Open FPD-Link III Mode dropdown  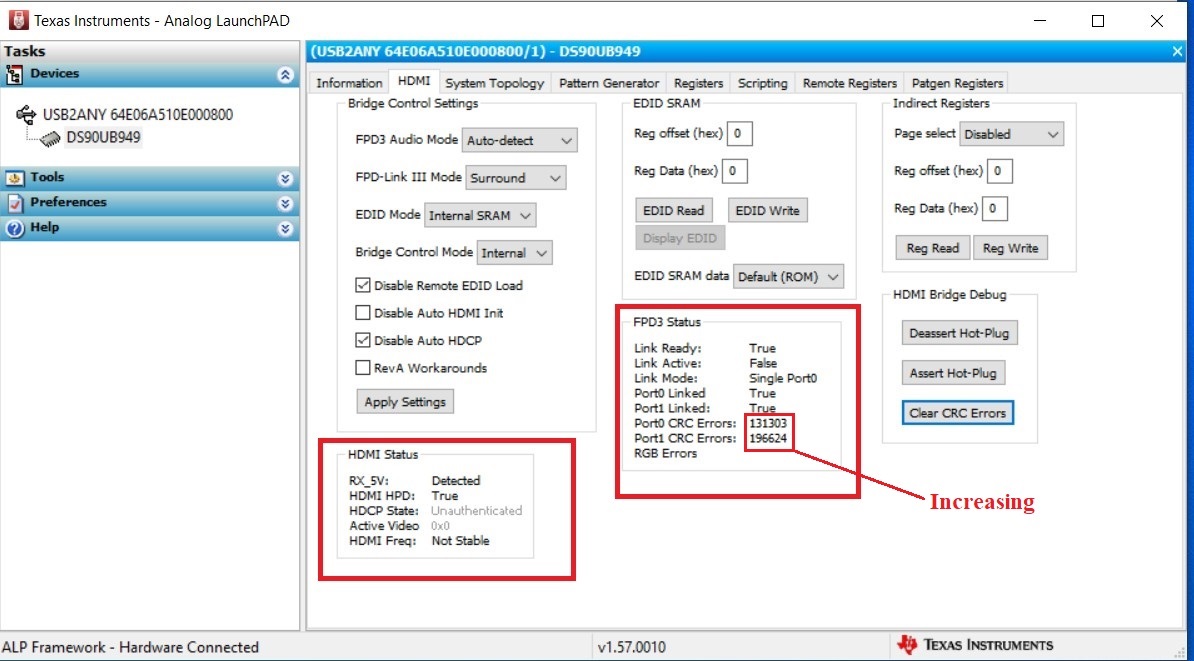coord(516,178)
